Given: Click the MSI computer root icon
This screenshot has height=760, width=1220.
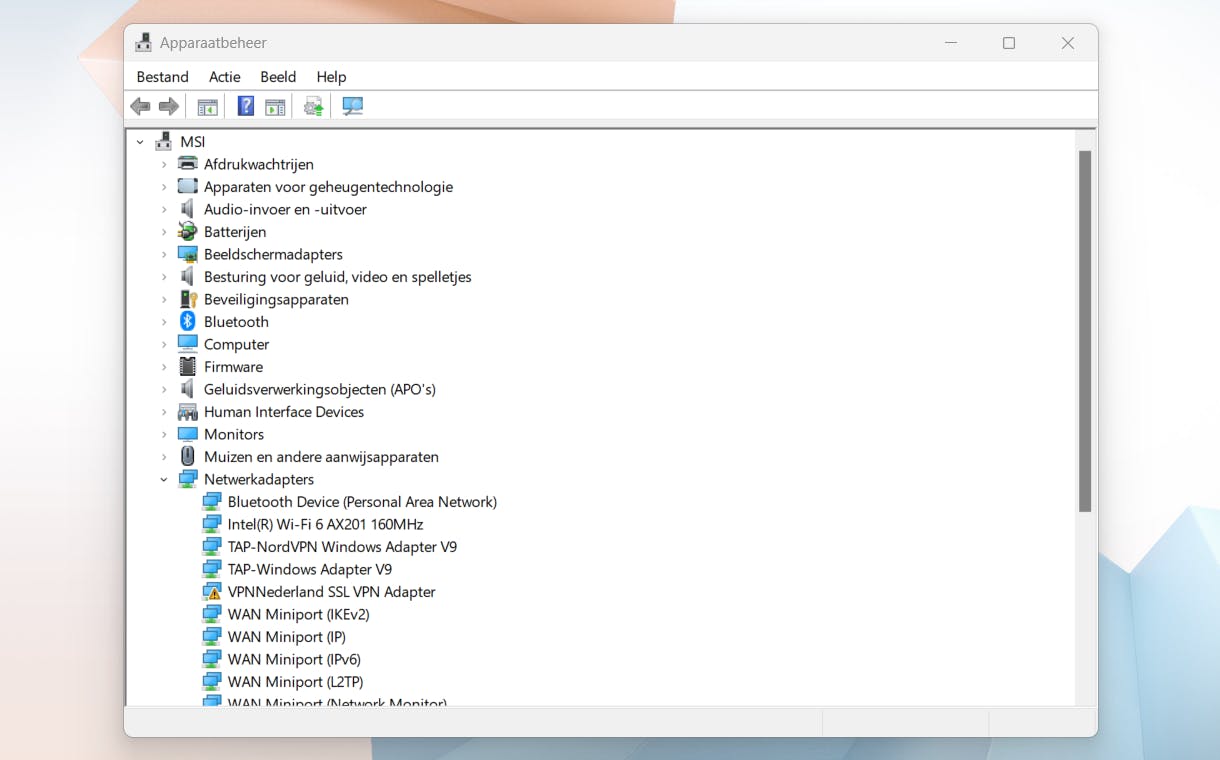Looking at the screenshot, I should click(164, 142).
